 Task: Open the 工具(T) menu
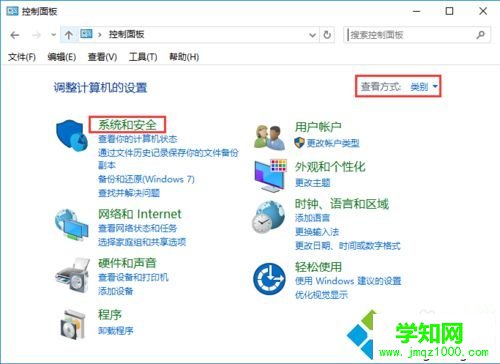coord(143,57)
